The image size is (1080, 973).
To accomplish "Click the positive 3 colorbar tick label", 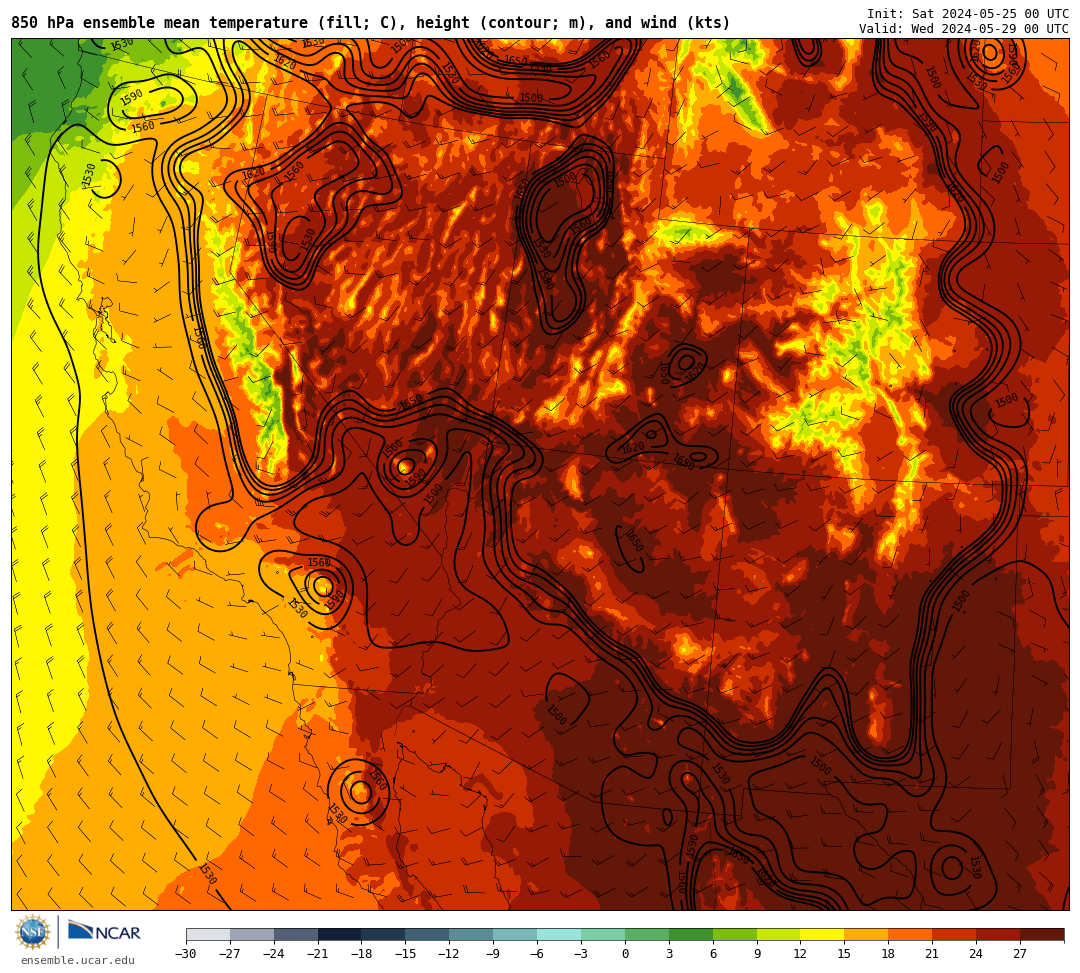I will tap(669, 954).
